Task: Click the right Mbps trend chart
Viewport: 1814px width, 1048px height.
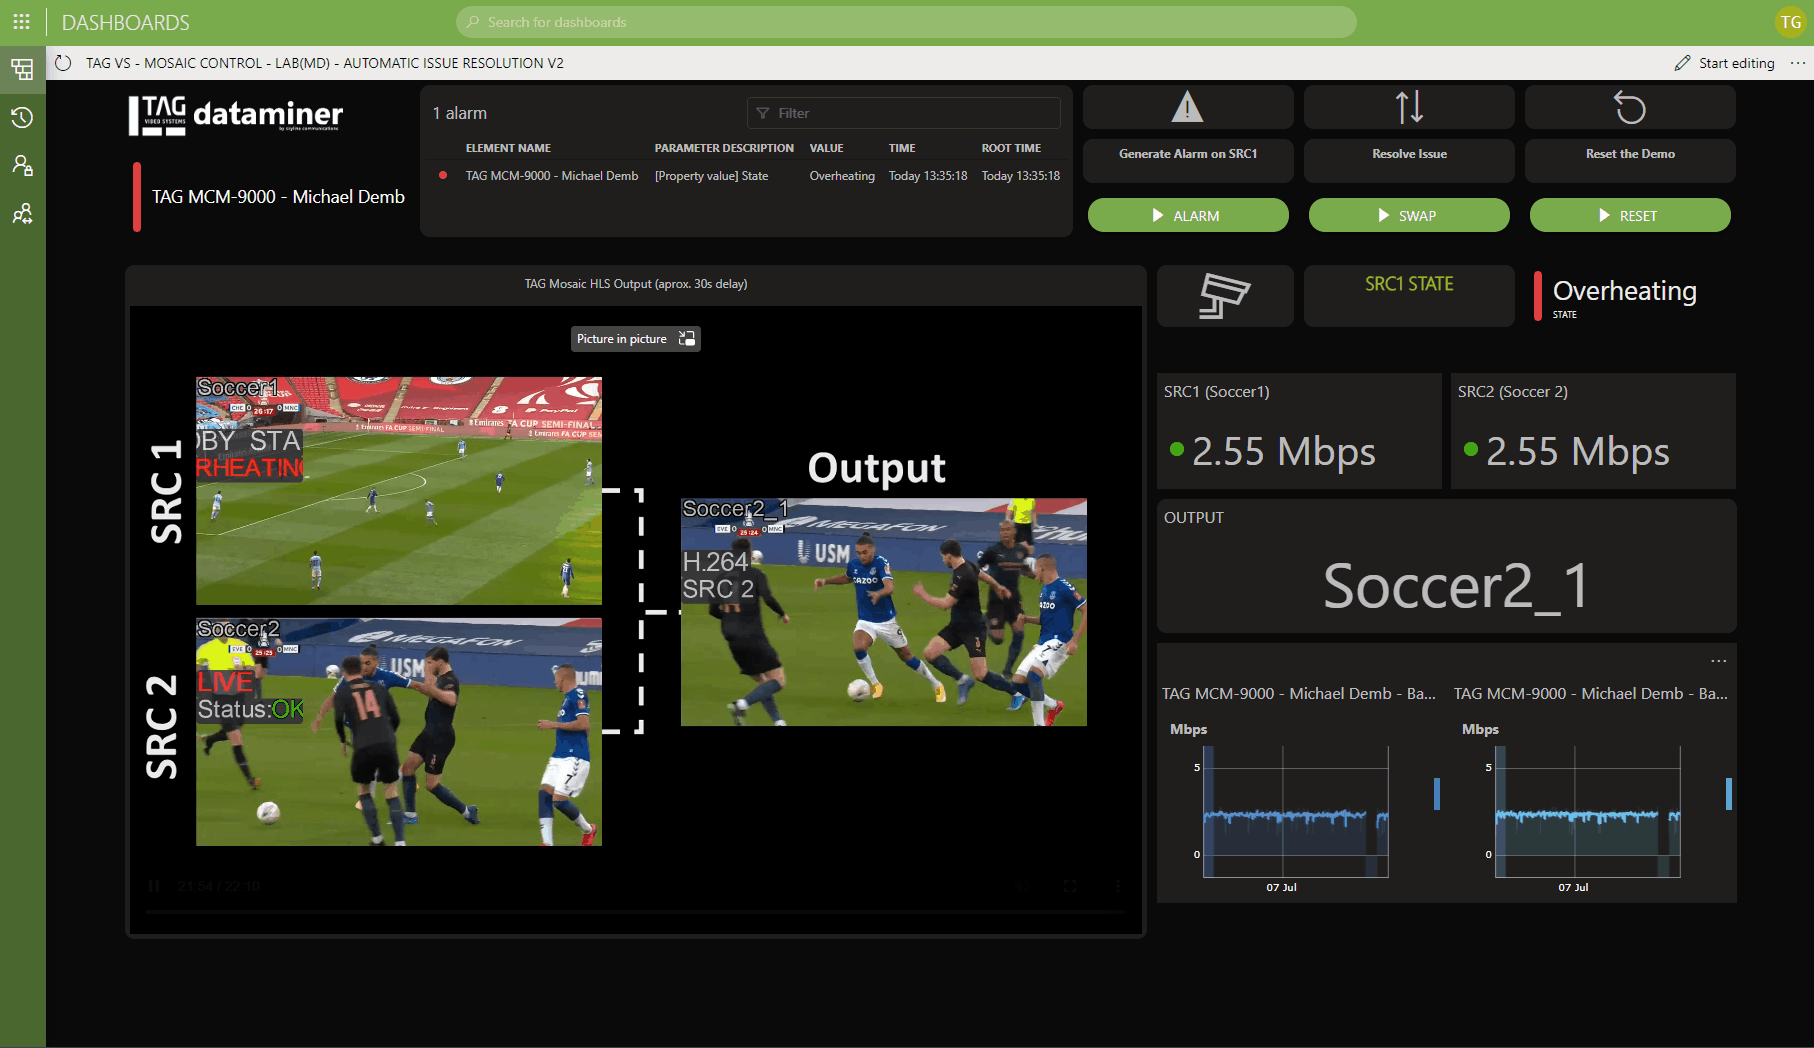Action: tap(1588, 812)
